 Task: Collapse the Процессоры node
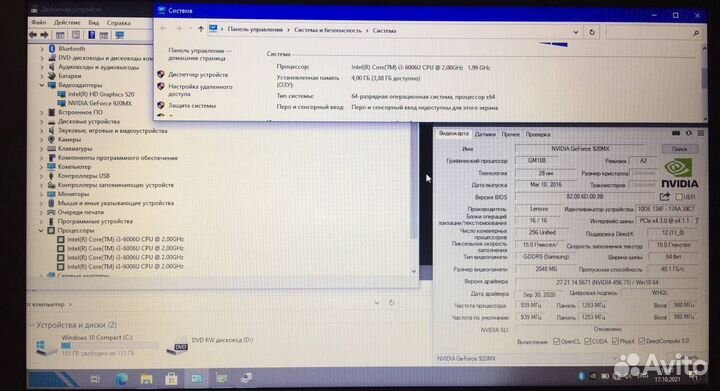[42, 230]
